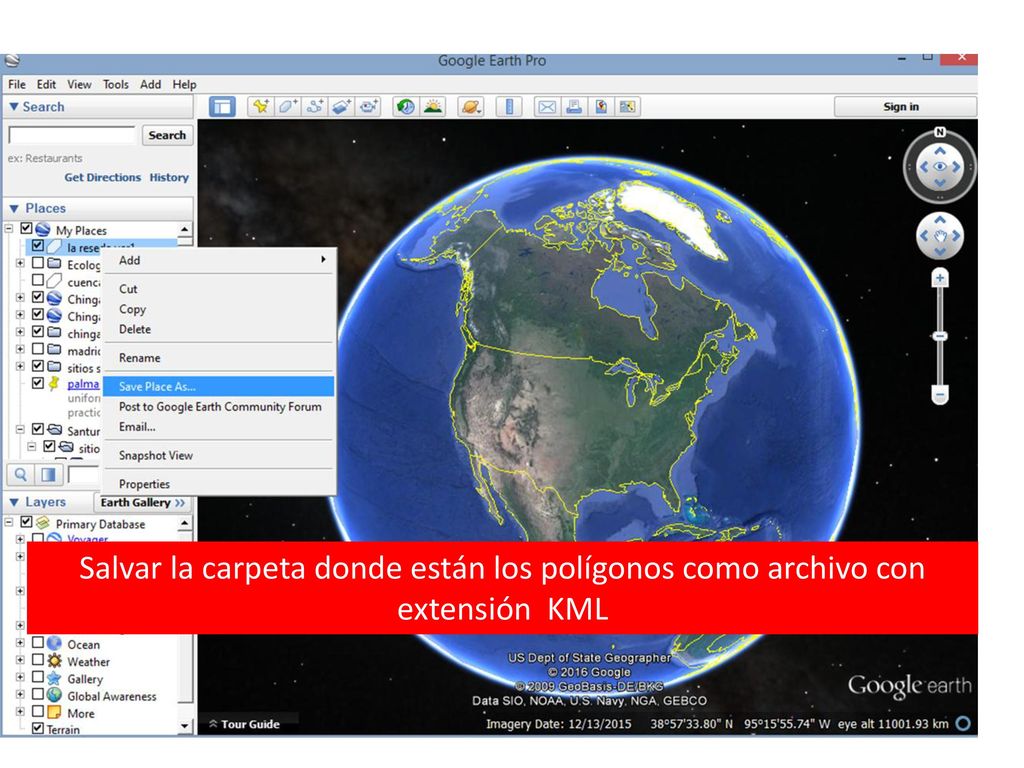Start the Record a Tour tool
This screenshot has height=768, width=1024.
click(x=368, y=106)
